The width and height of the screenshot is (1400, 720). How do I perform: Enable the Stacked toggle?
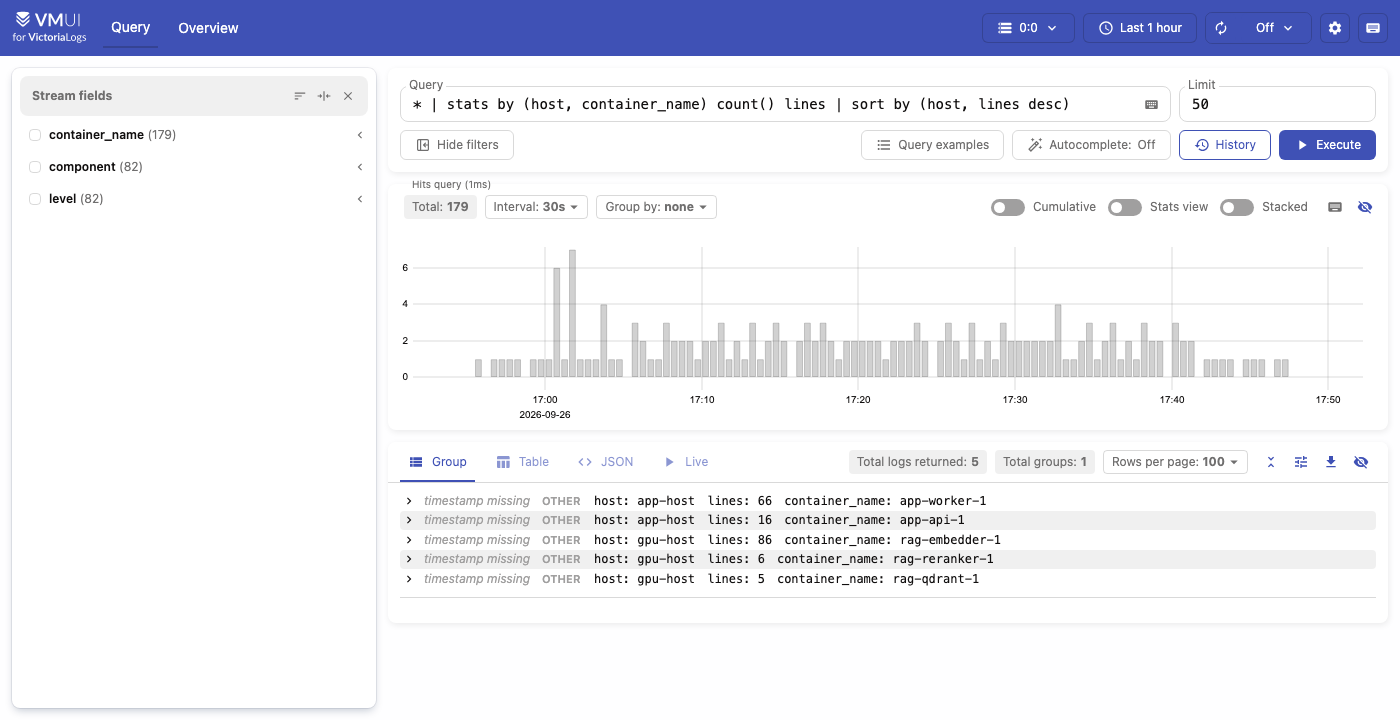tap(1237, 207)
